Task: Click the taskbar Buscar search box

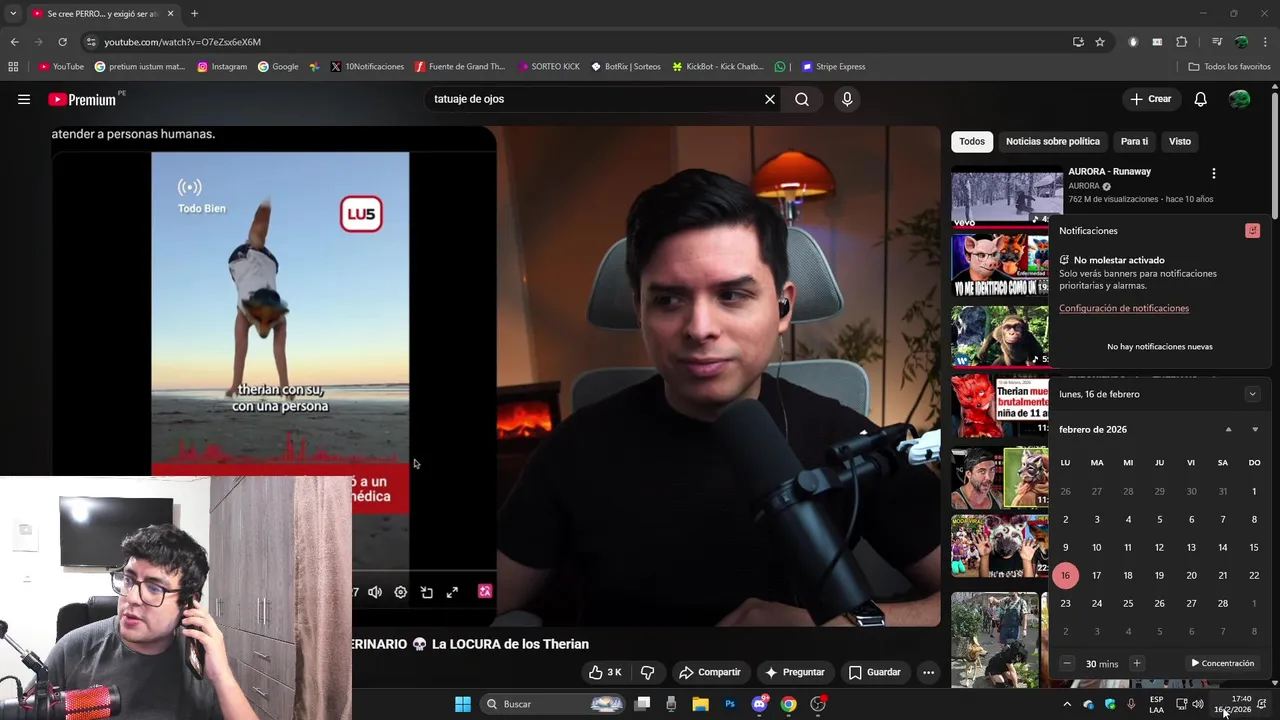Action: tap(554, 704)
